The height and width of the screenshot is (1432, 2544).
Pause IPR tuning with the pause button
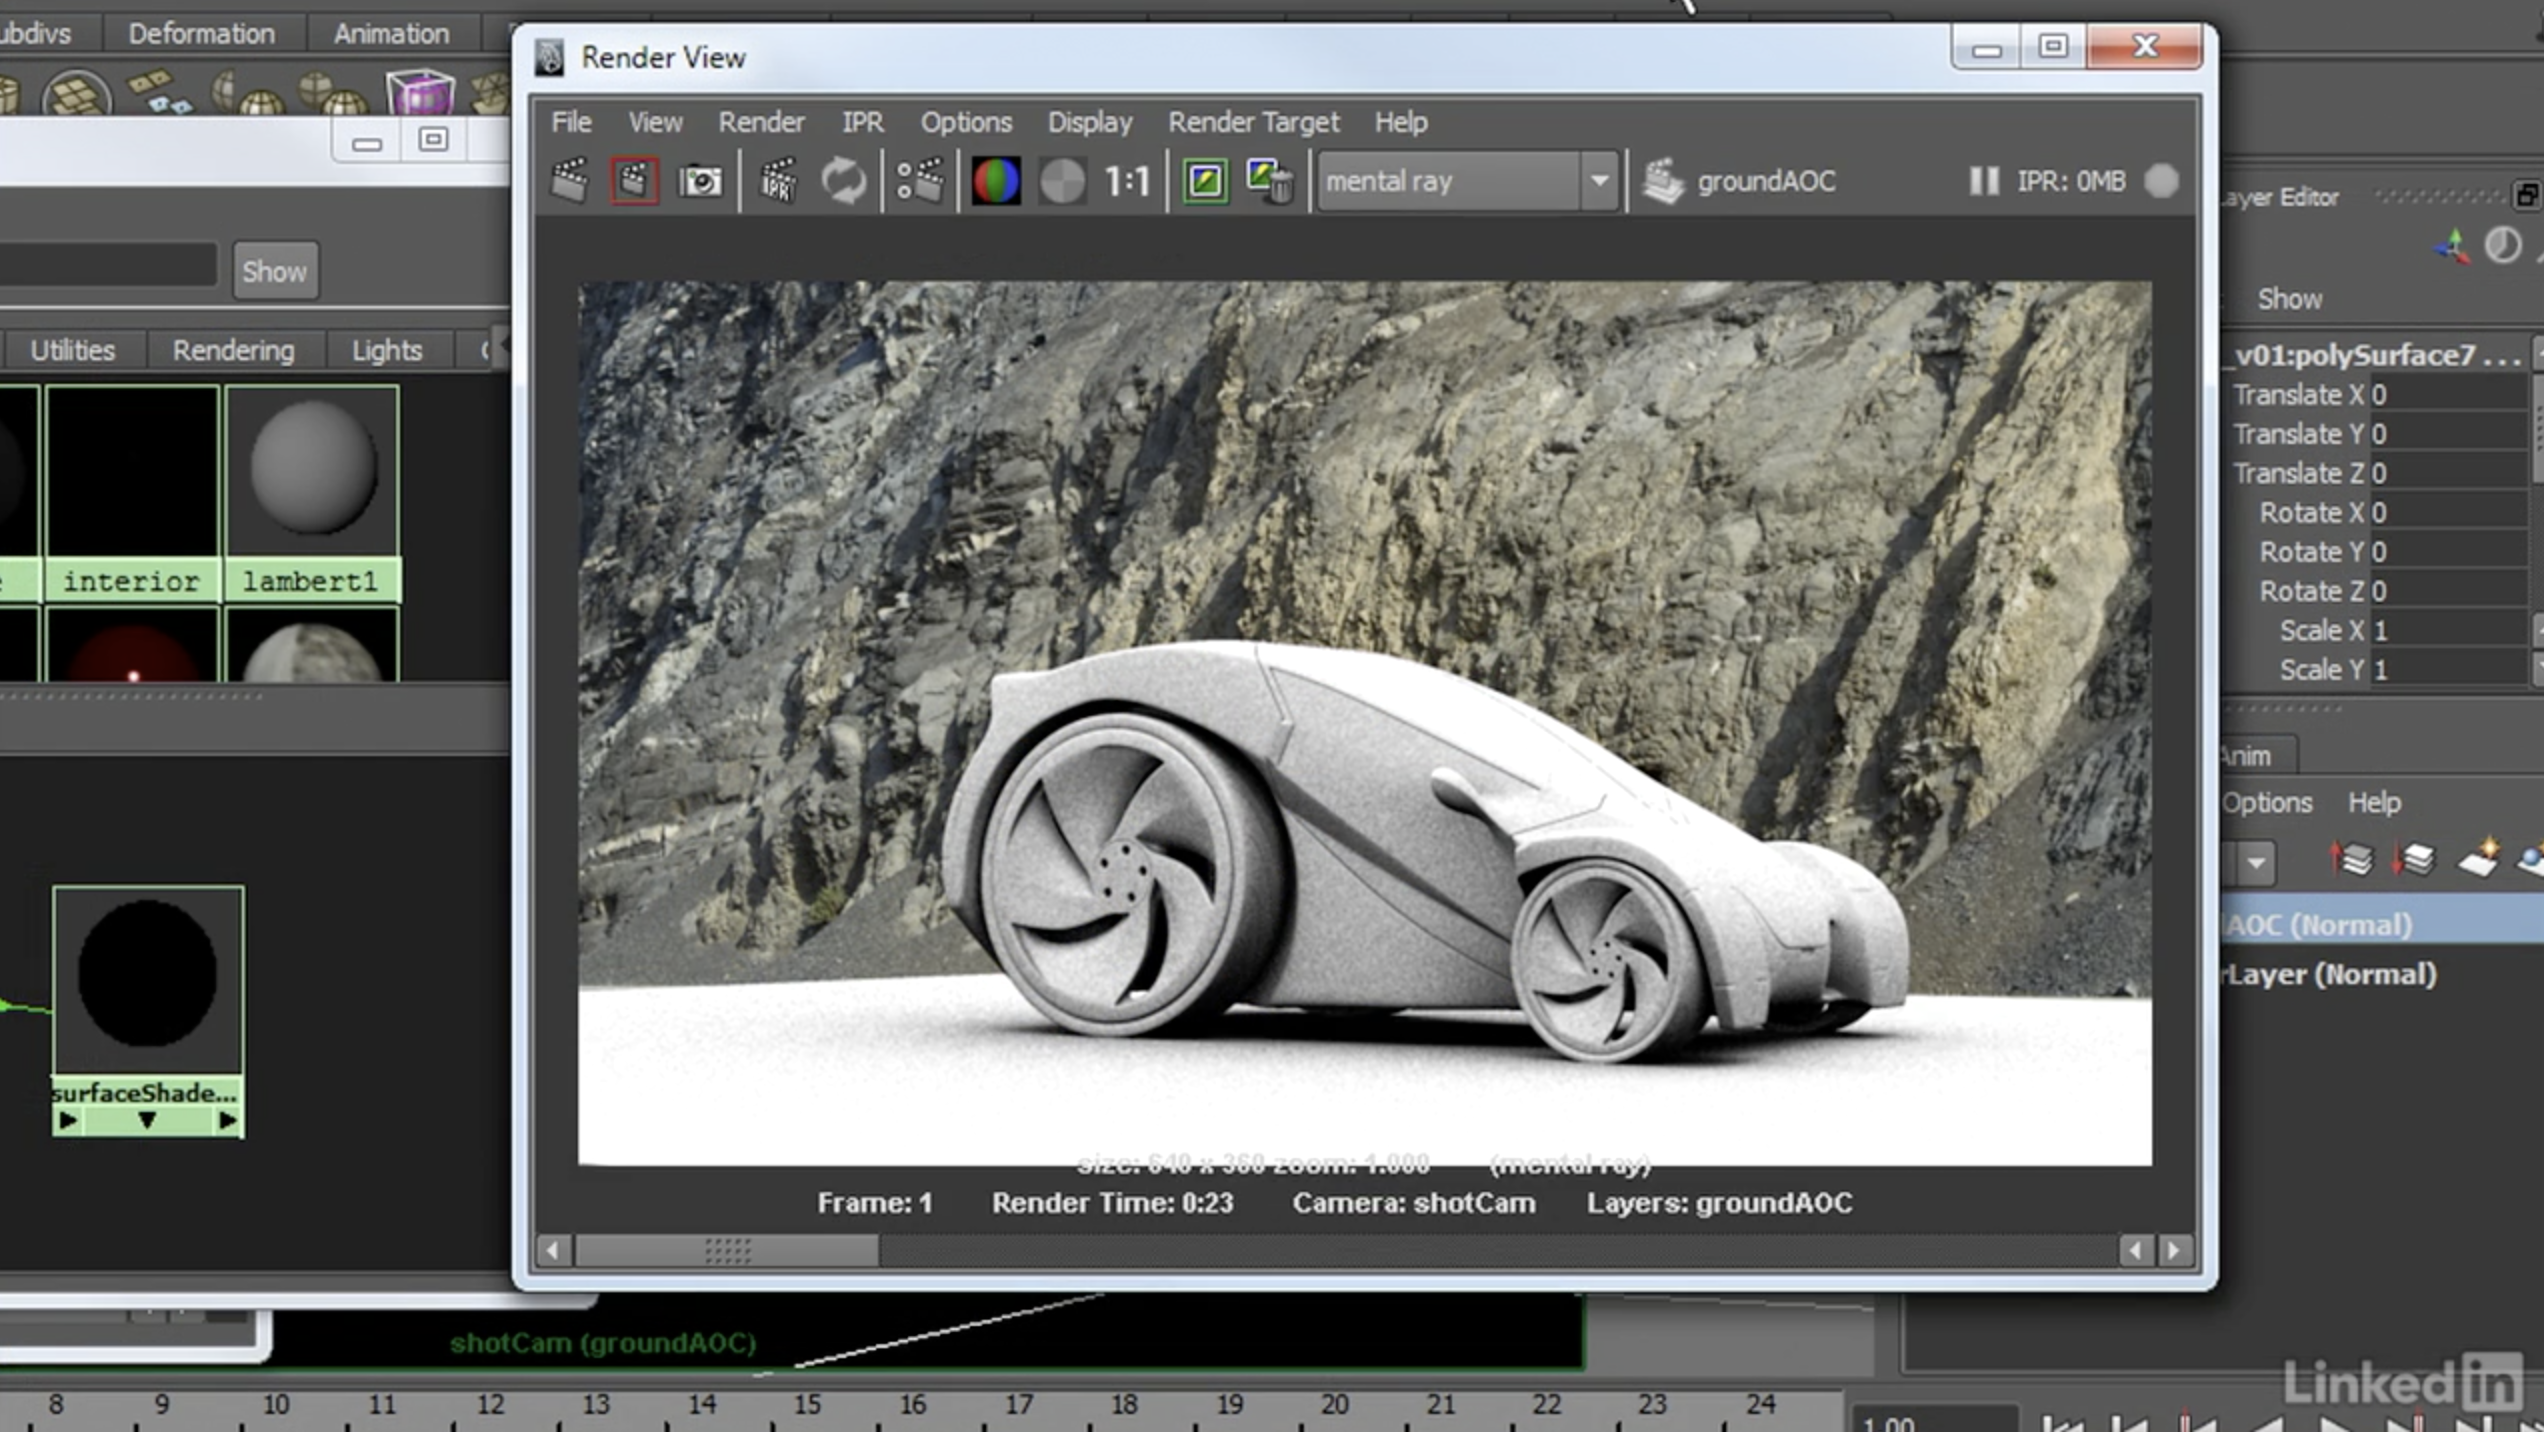[1983, 181]
